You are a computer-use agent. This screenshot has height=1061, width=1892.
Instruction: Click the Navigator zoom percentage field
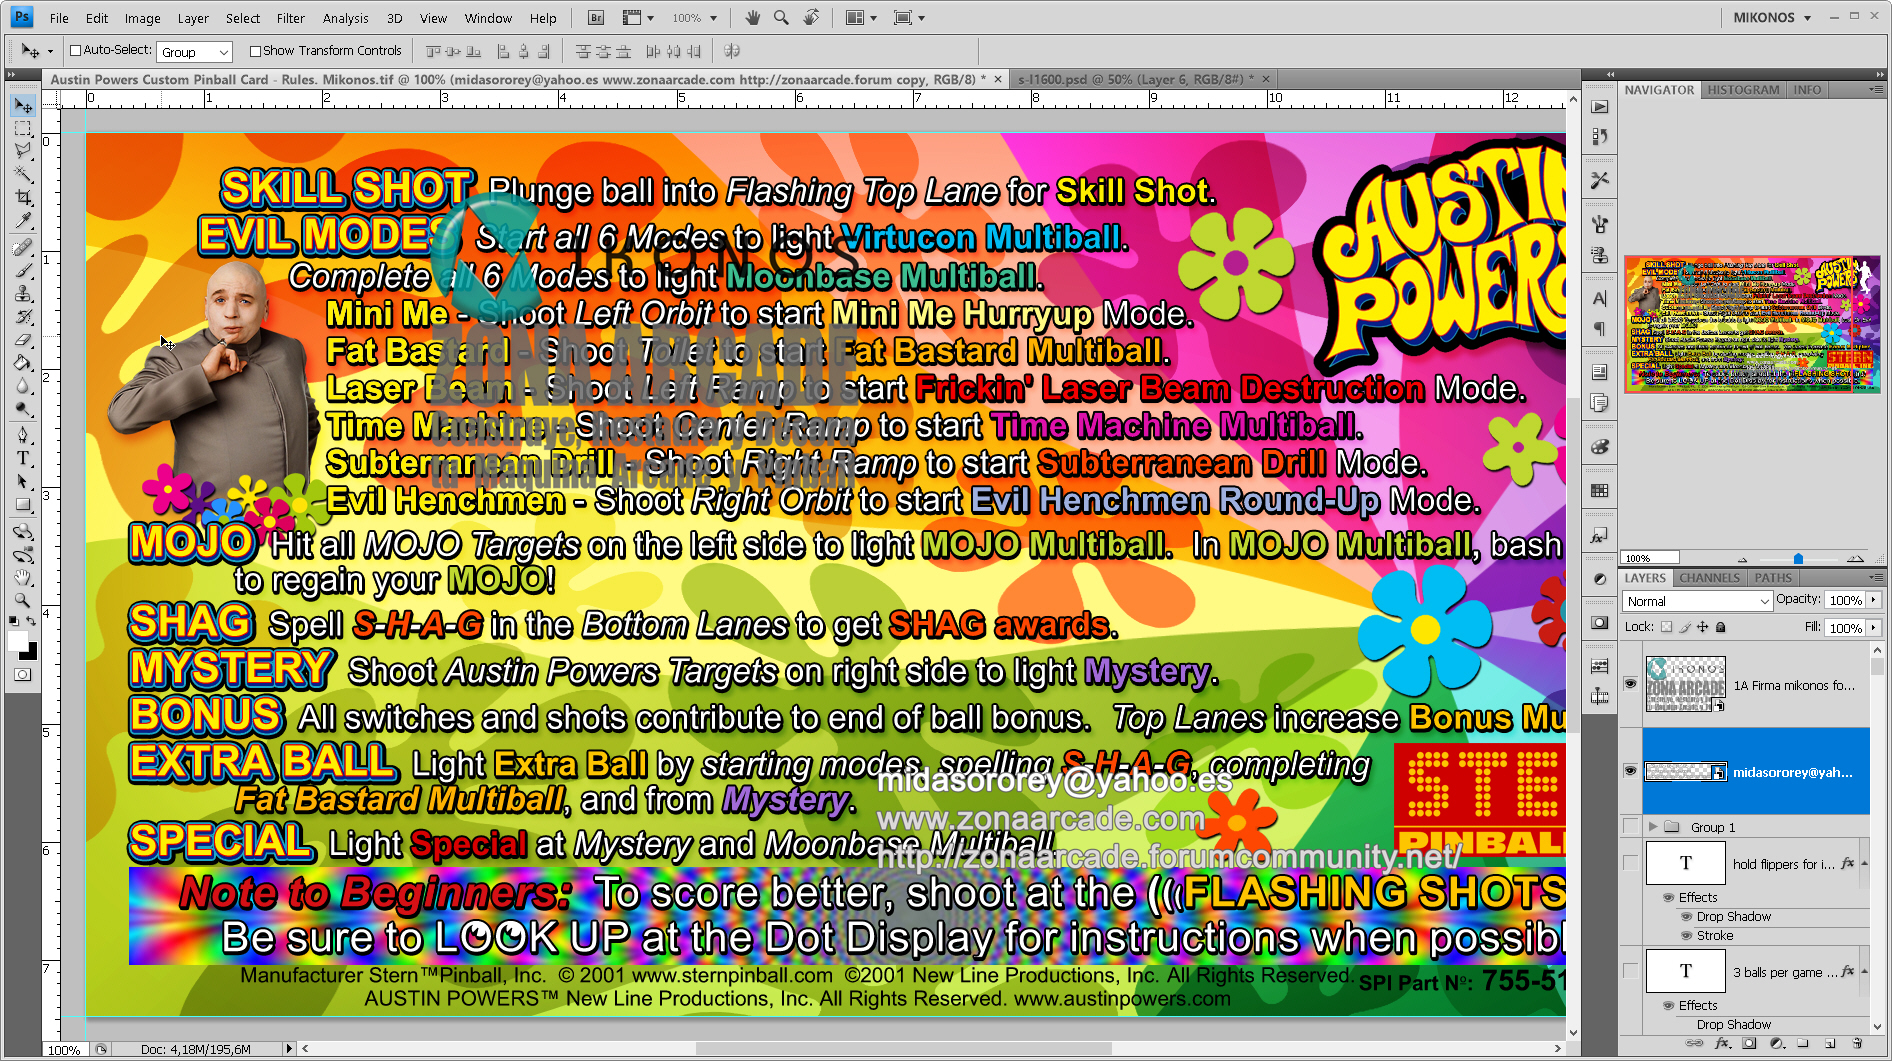1650,558
